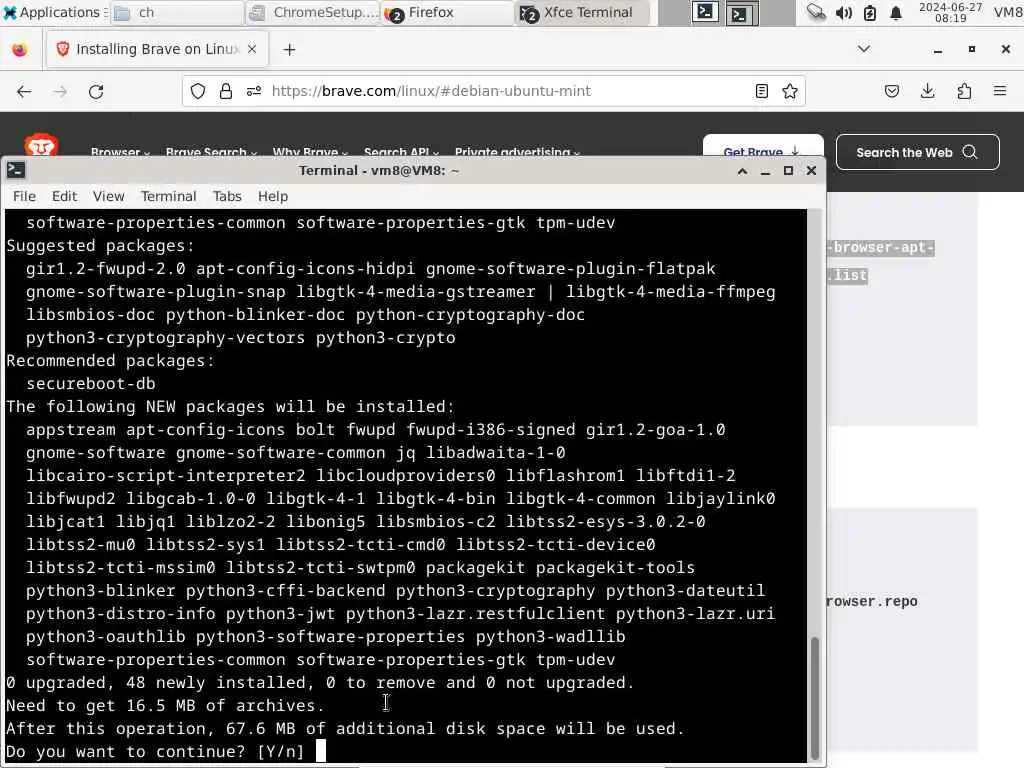Viewport: 1024px width, 768px height.
Task: Open the site permissions icon in address bar
Action: click(x=254, y=91)
